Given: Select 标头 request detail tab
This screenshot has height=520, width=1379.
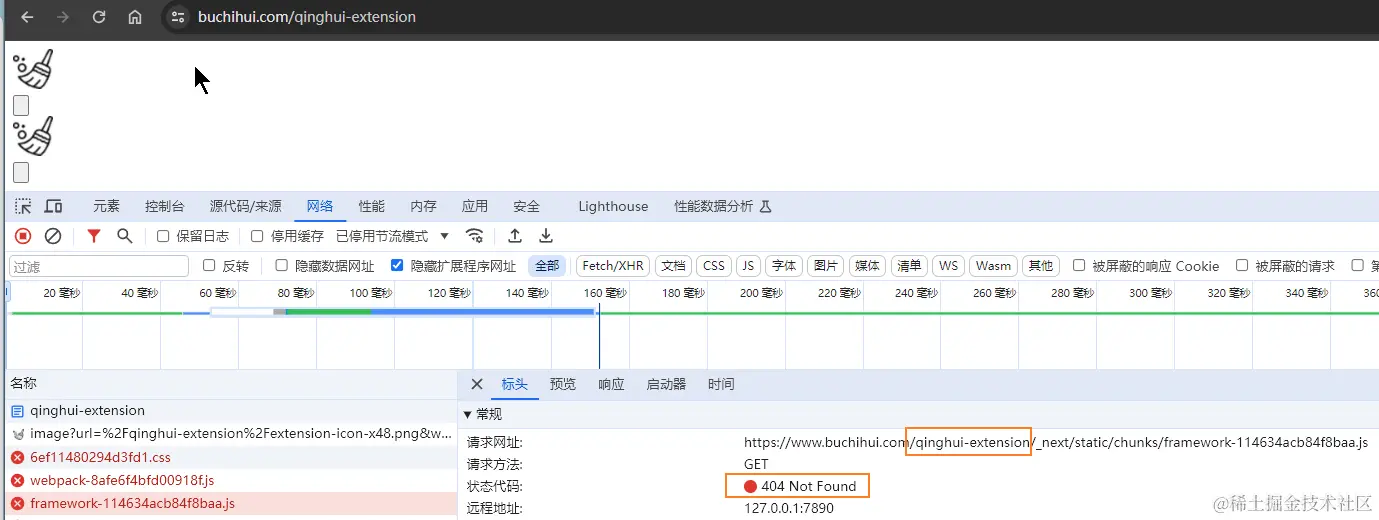Looking at the screenshot, I should pos(515,384).
